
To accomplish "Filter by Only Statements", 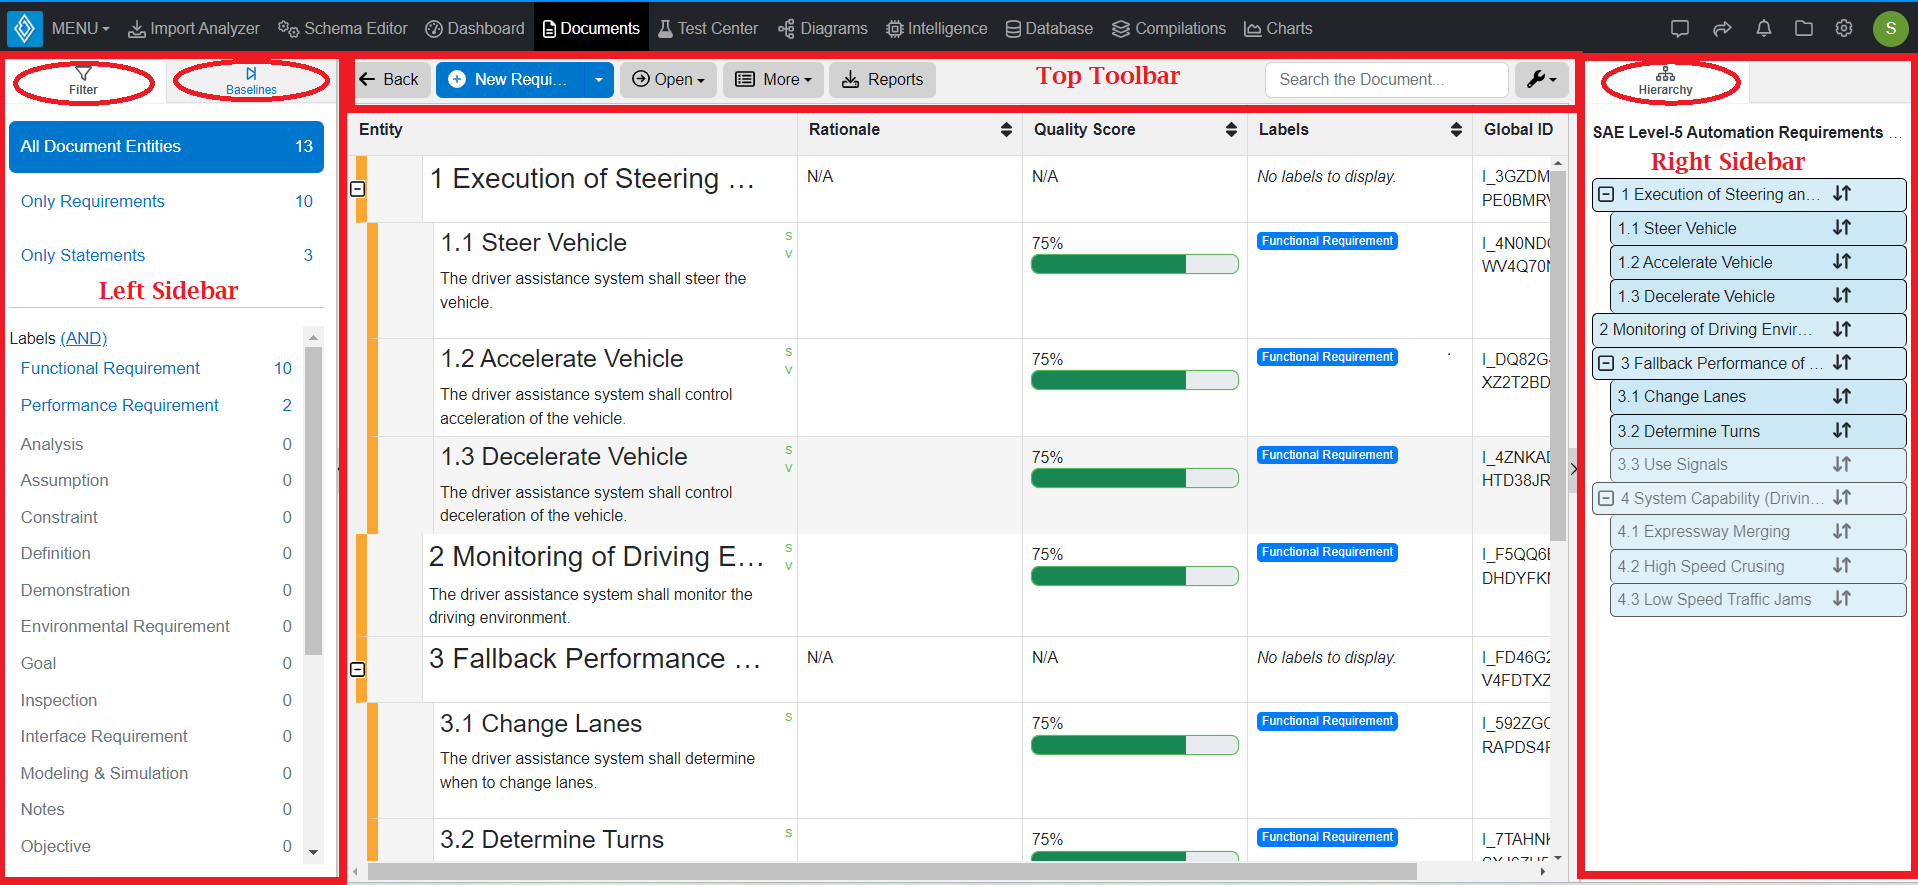I will [166, 255].
